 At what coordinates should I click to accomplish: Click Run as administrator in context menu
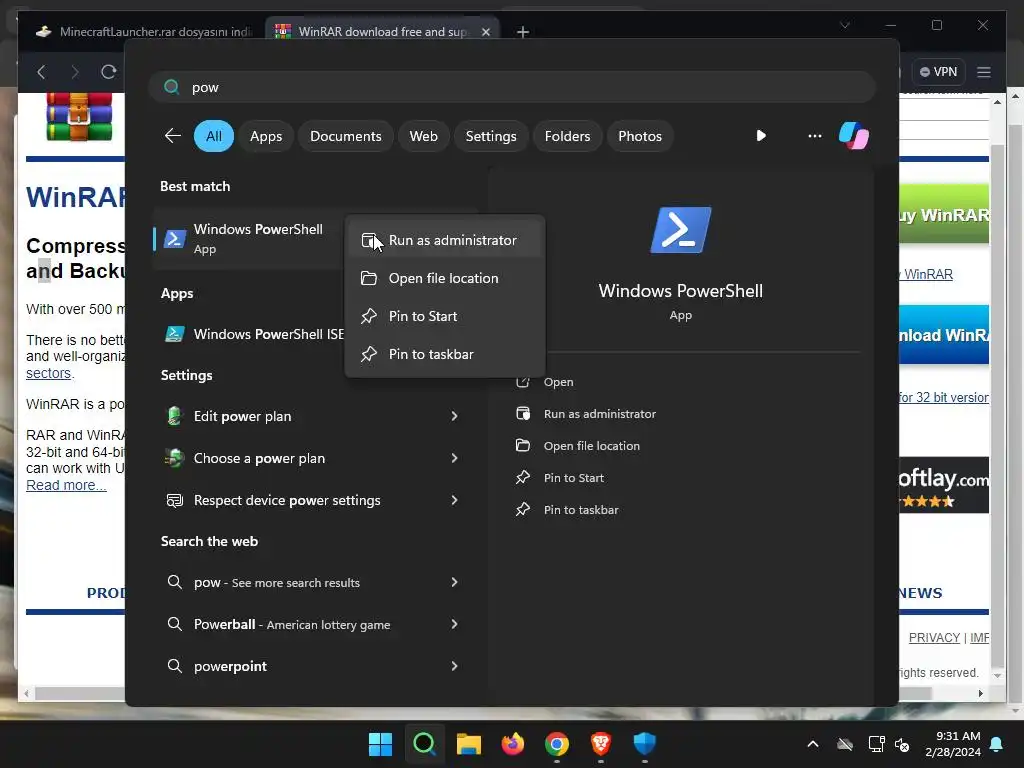pyautogui.click(x=445, y=240)
